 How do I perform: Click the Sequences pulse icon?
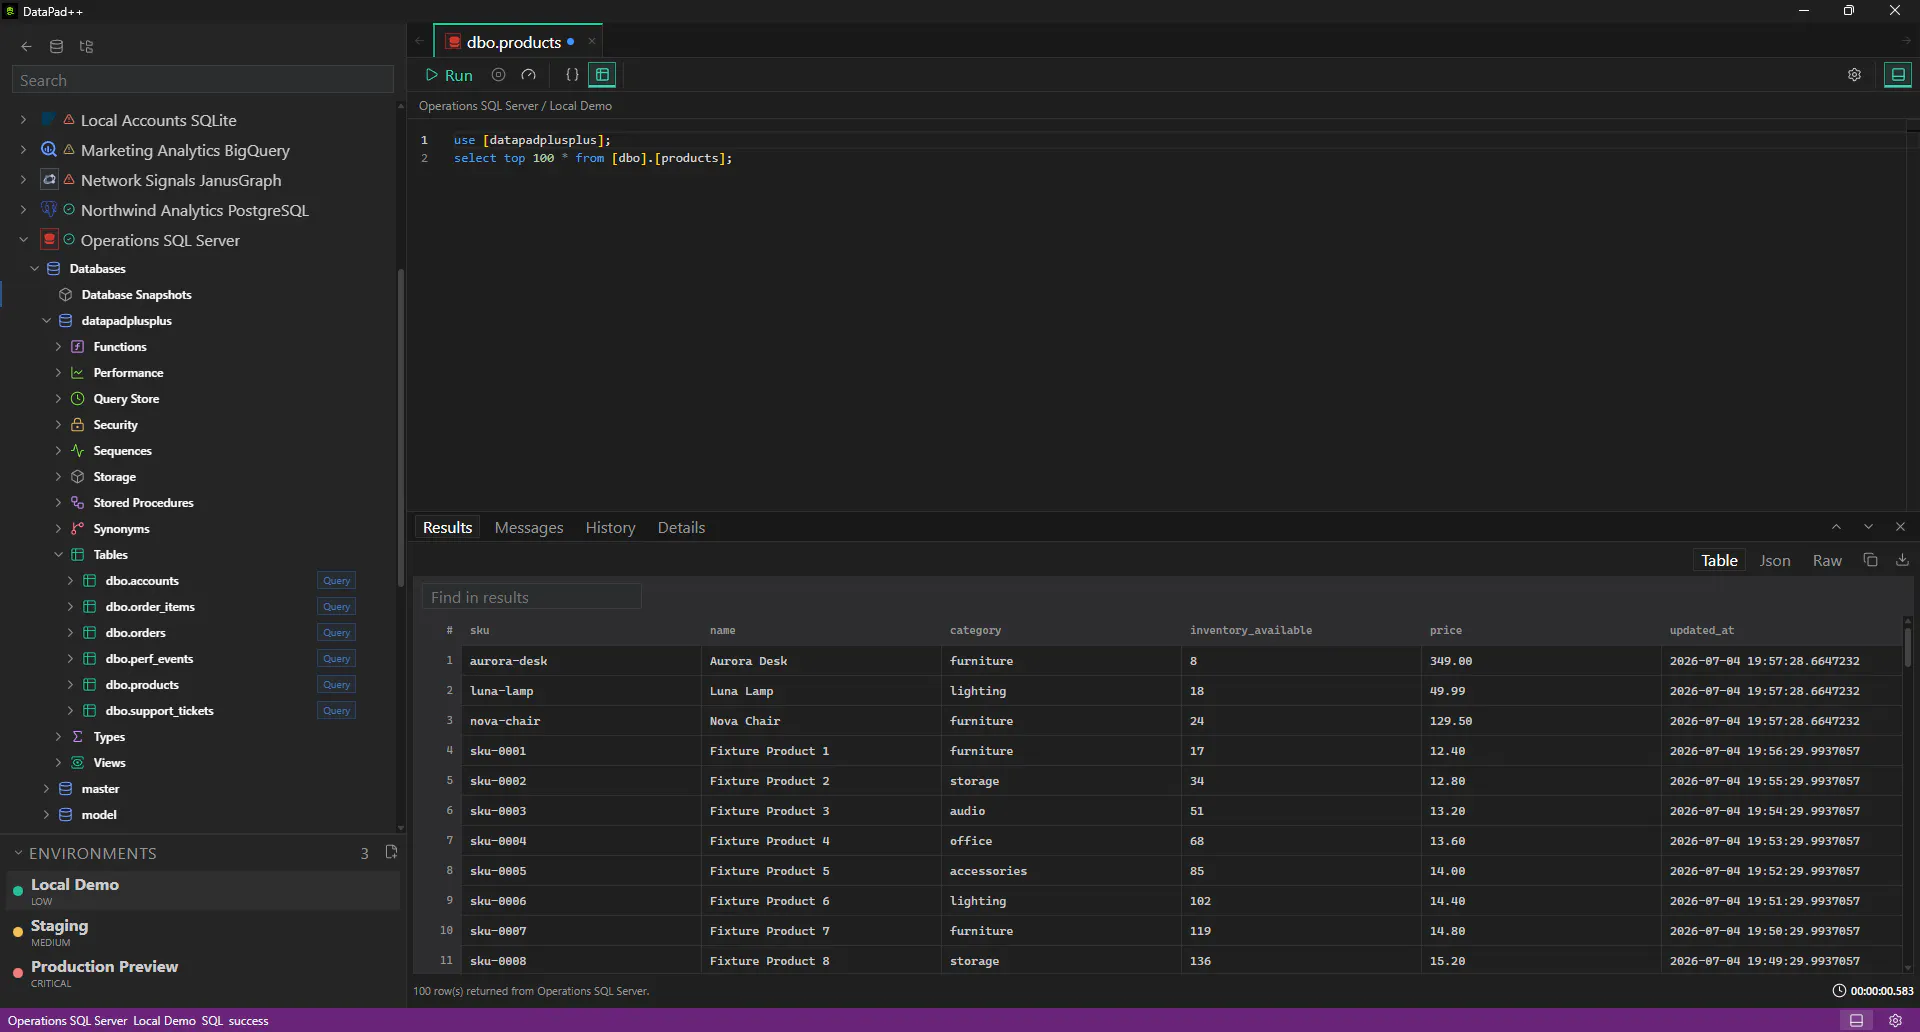click(78, 451)
